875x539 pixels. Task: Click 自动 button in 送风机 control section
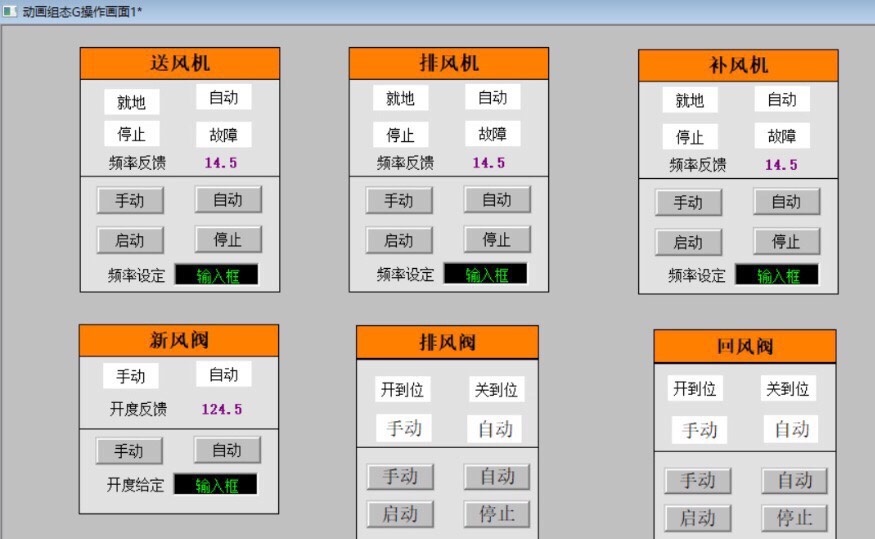pos(228,199)
